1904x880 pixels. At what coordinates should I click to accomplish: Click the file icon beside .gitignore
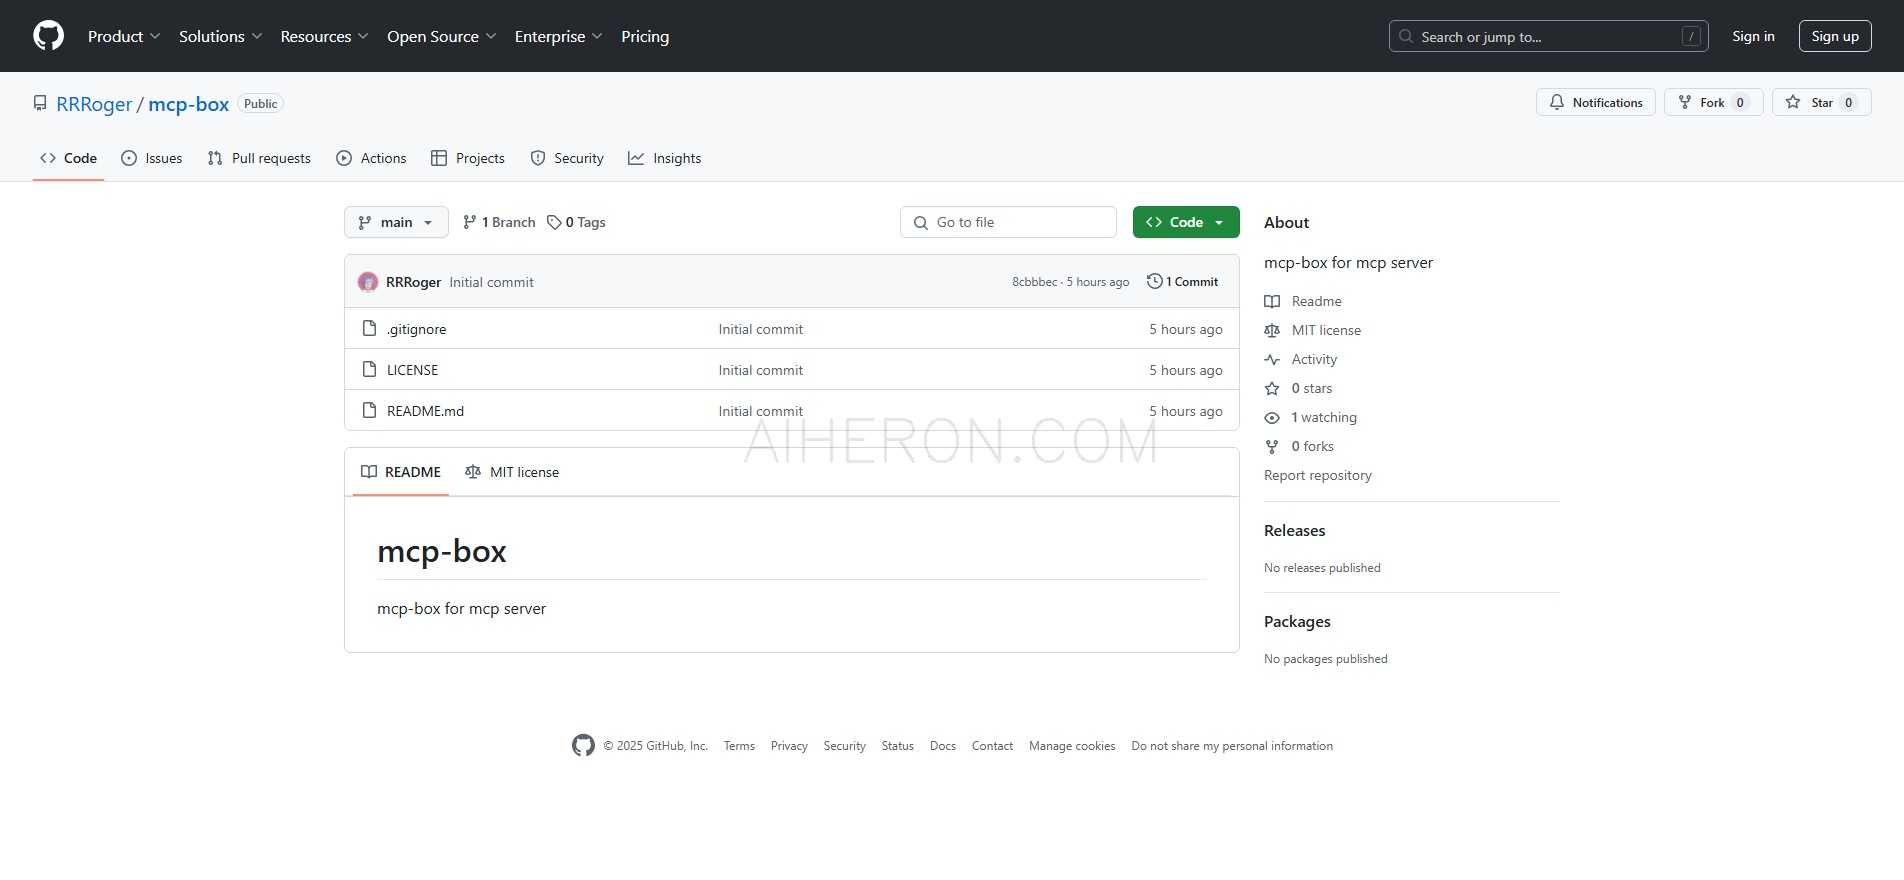[x=369, y=328]
